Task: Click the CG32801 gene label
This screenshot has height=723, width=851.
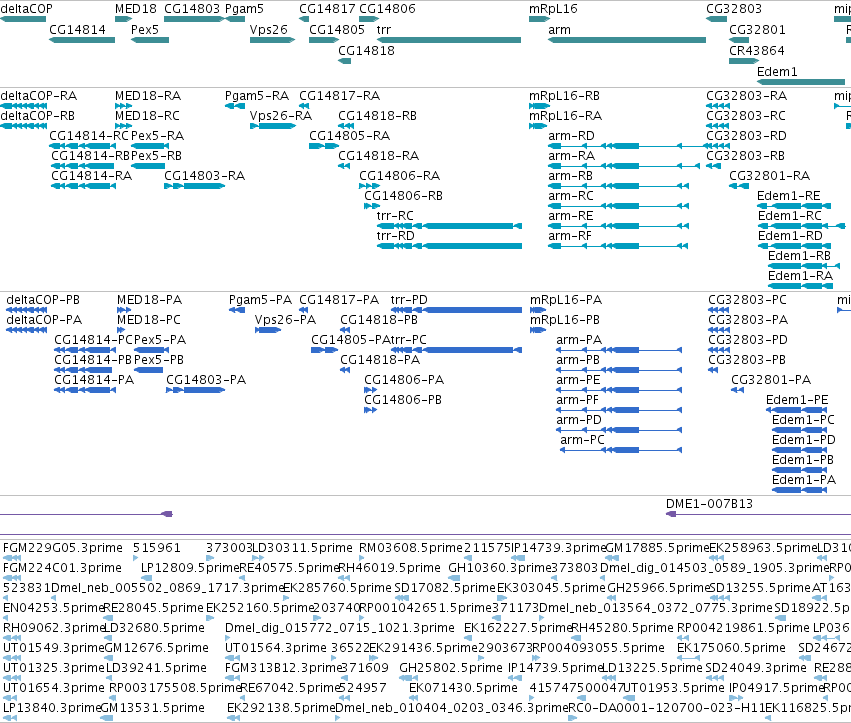Action: [x=757, y=29]
